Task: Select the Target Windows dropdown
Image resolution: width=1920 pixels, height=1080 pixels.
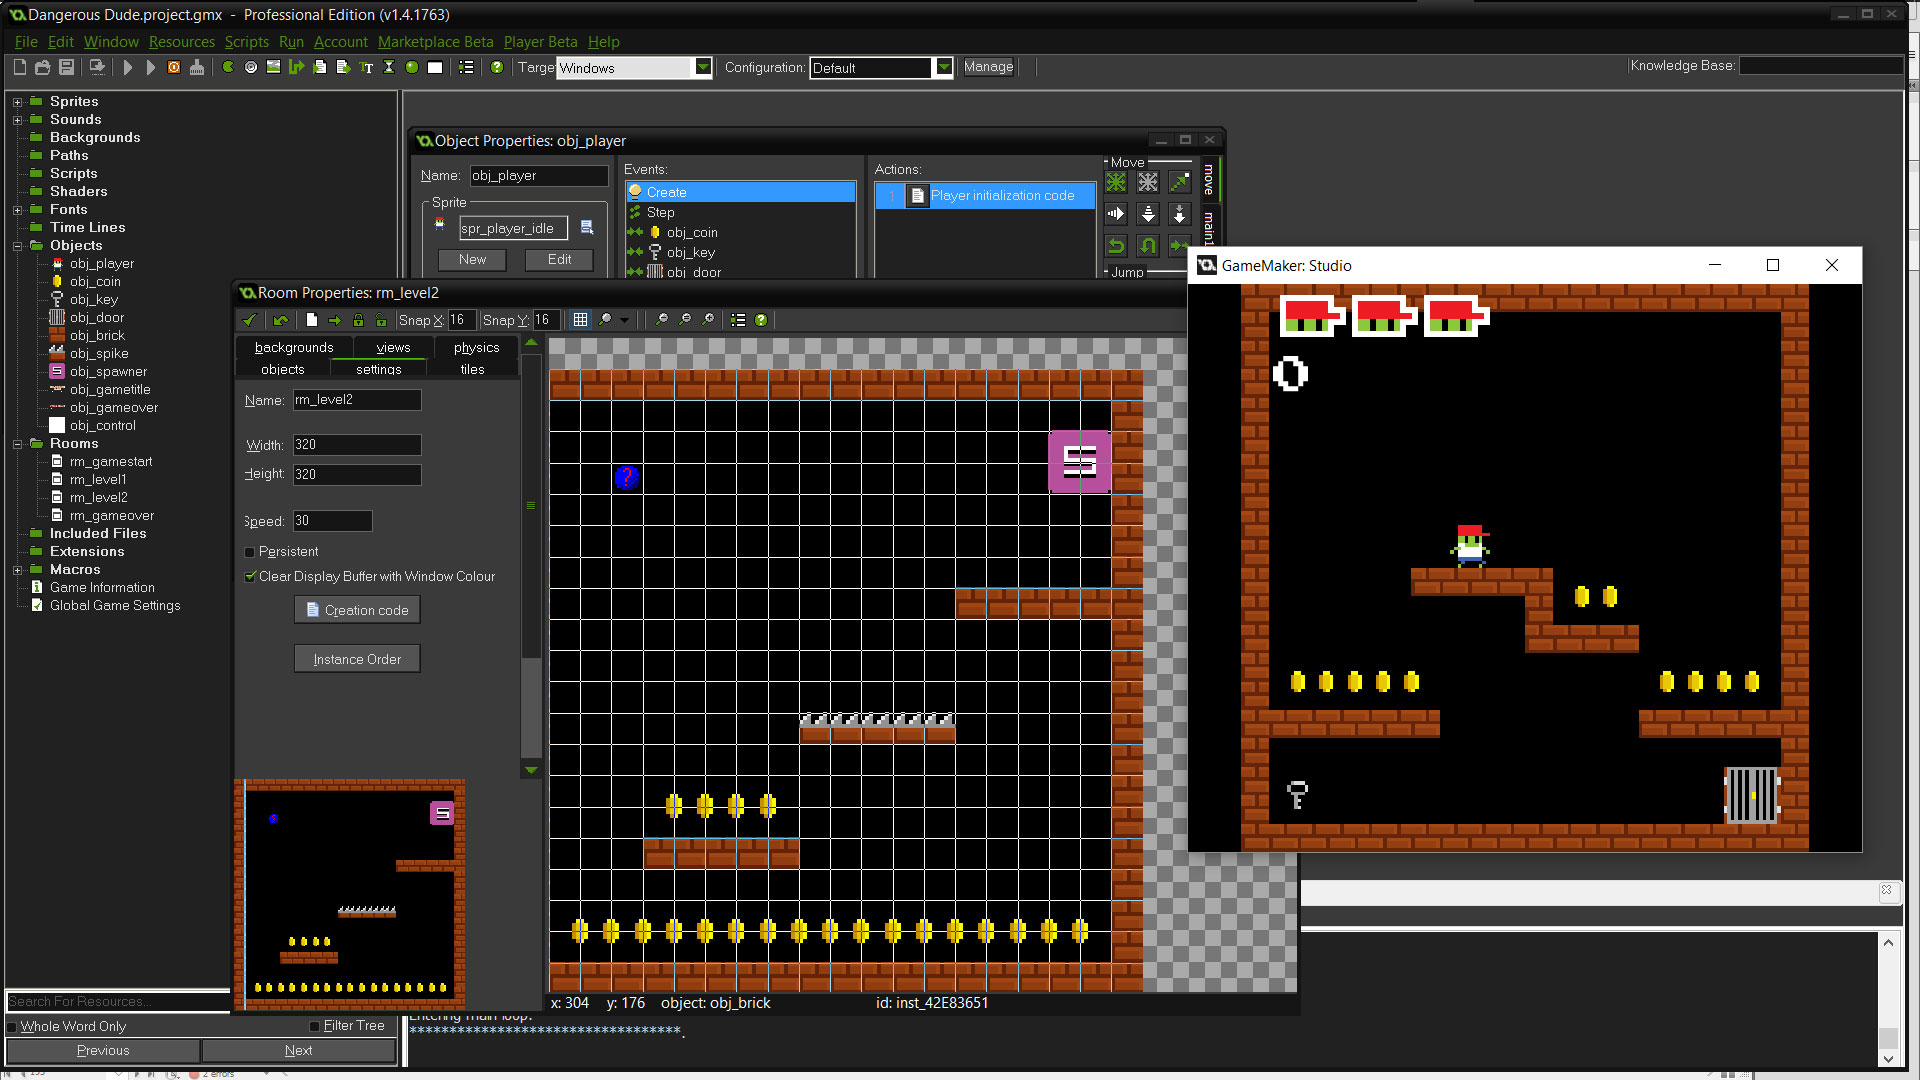Action: pos(633,66)
